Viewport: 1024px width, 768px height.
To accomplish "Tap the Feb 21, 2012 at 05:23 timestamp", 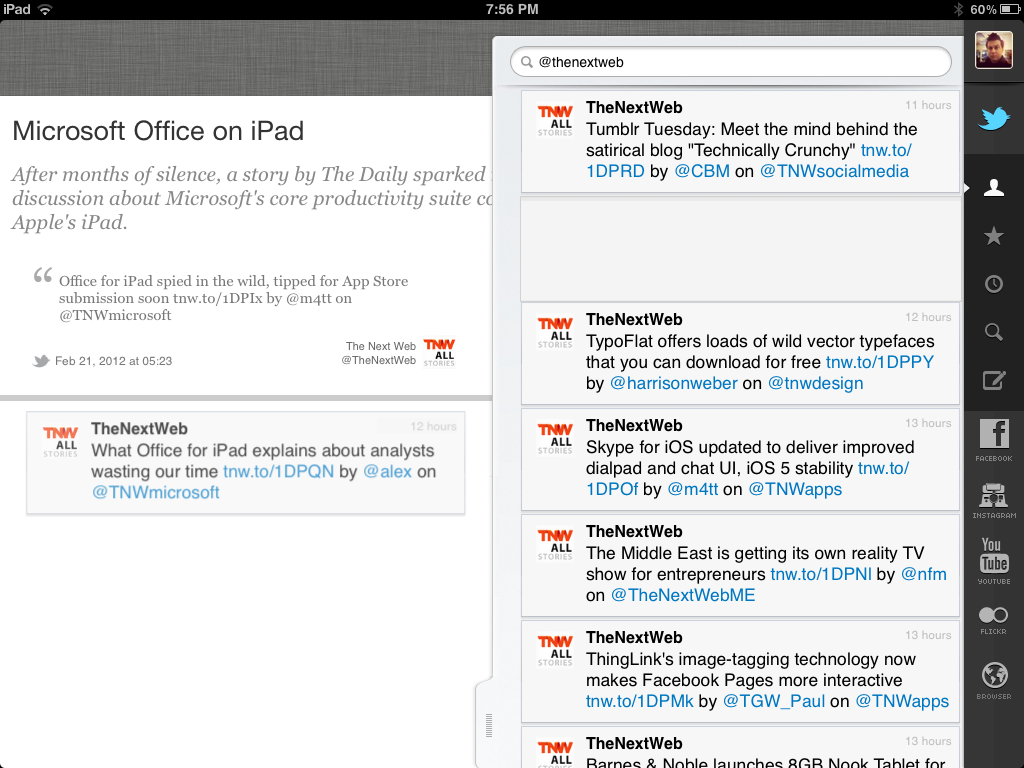I will 113,360.
